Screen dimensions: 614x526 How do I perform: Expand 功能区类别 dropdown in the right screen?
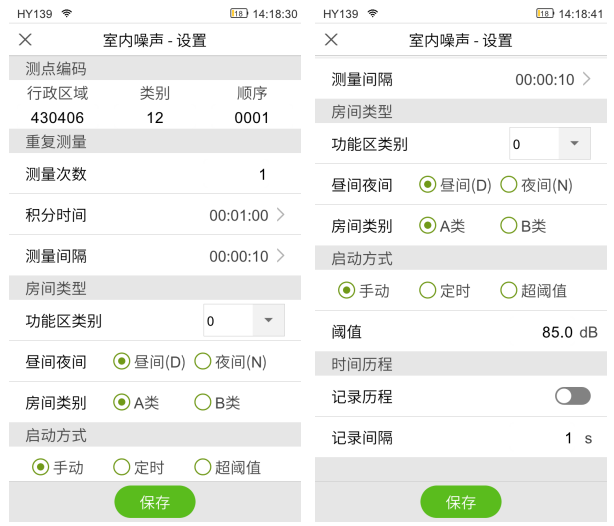[x=574, y=144]
